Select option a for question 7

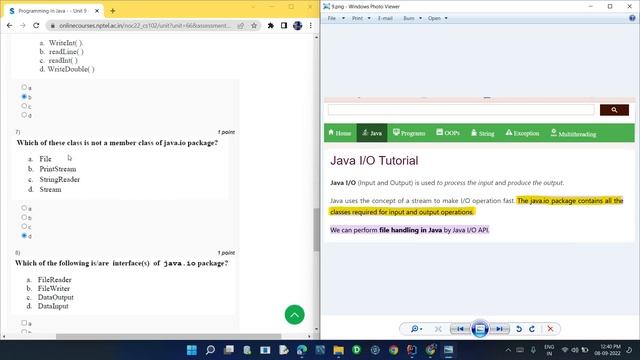pos(24,208)
